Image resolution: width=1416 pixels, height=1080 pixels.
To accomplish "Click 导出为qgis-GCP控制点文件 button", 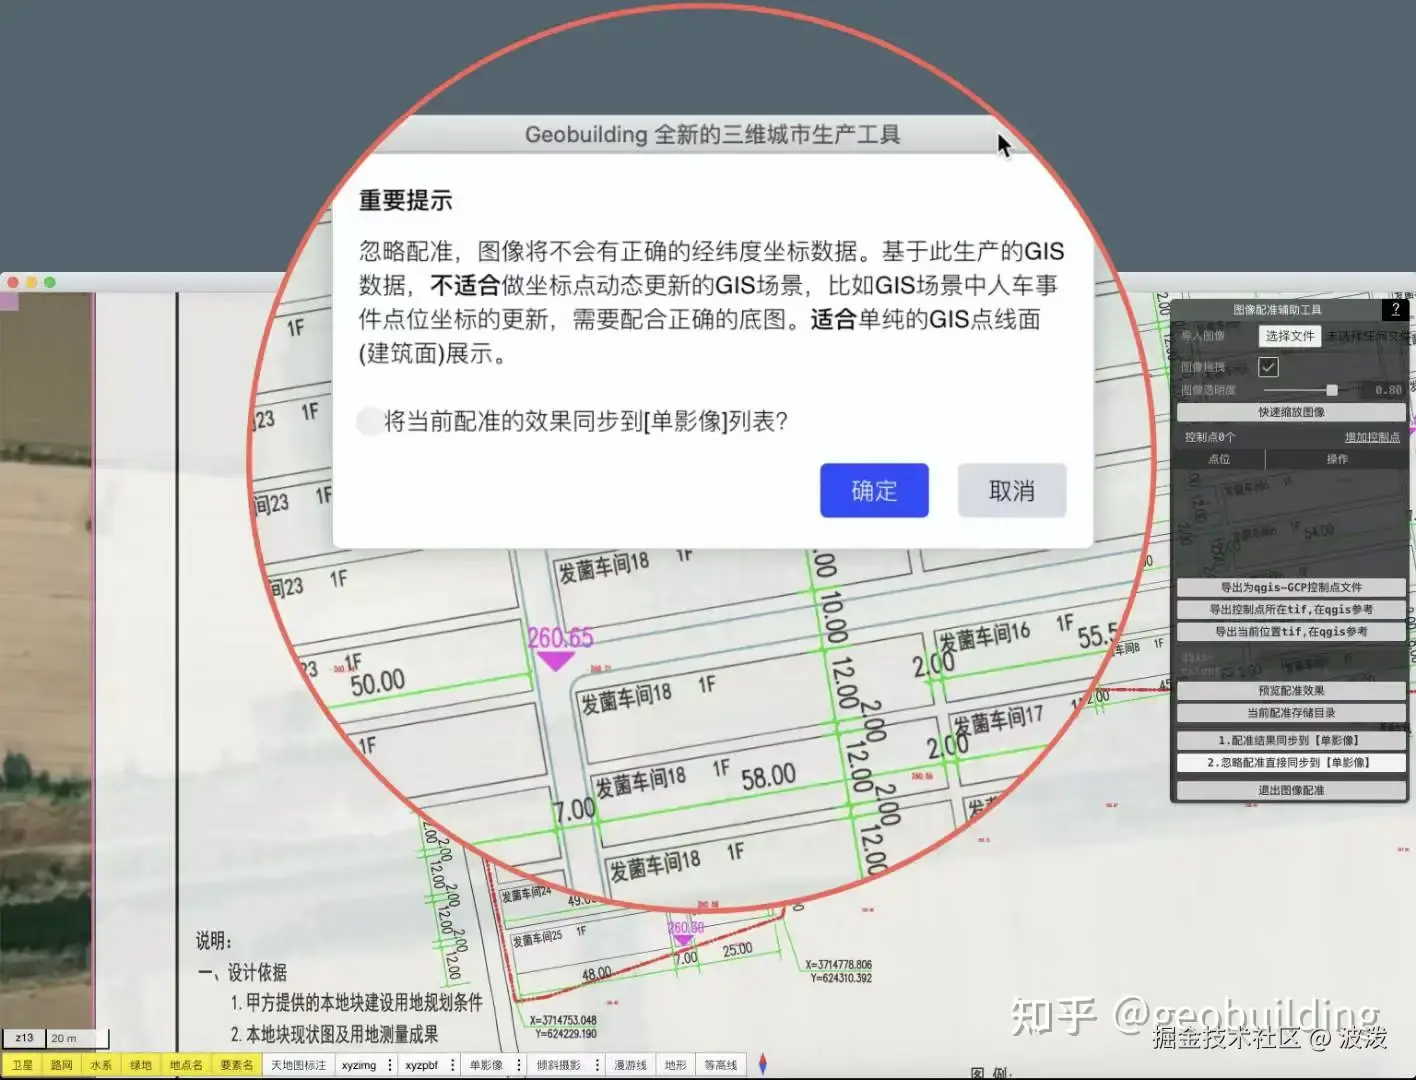I will tap(1291, 587).
